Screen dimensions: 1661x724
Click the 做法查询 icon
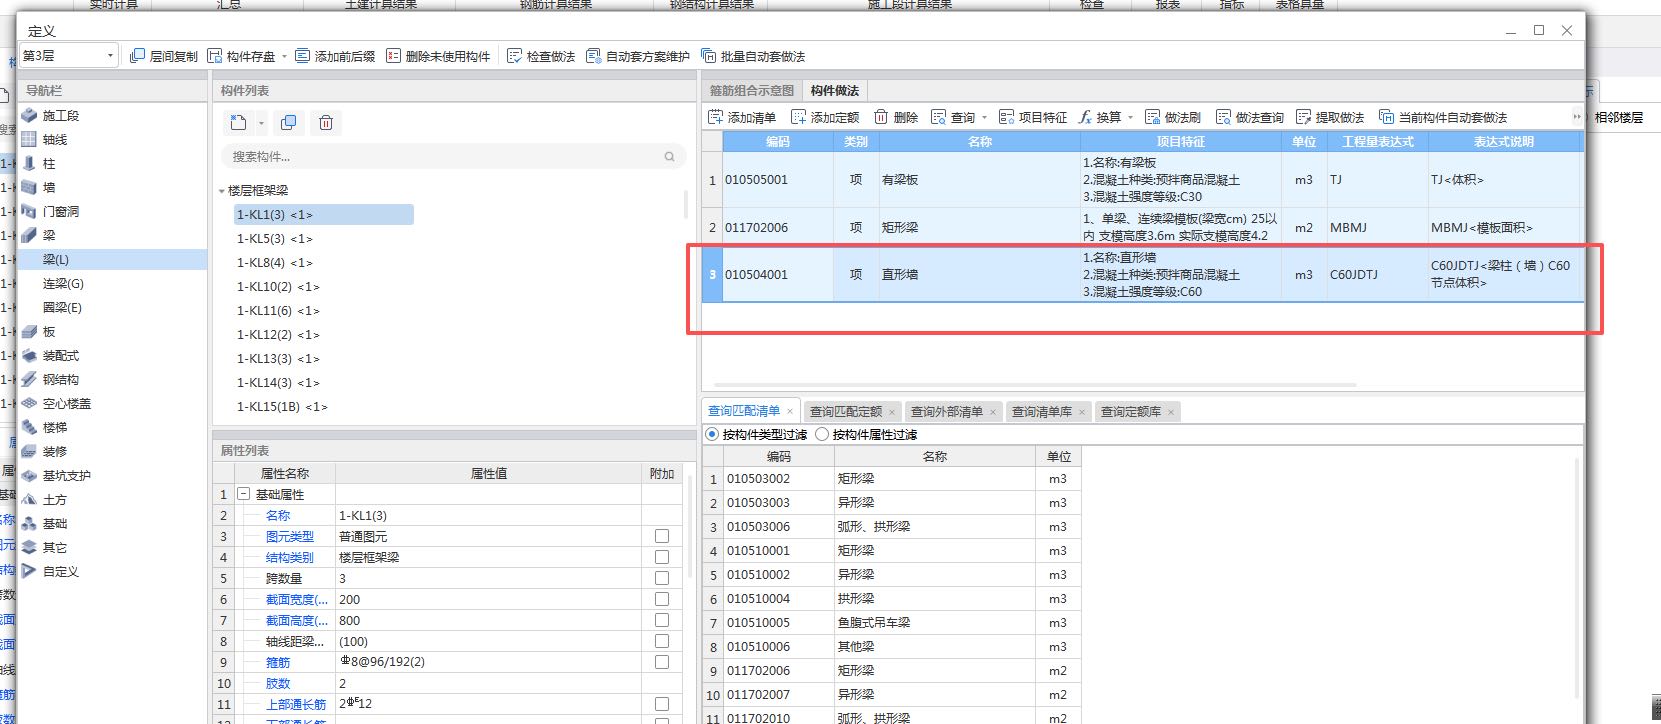point(1224,117)
